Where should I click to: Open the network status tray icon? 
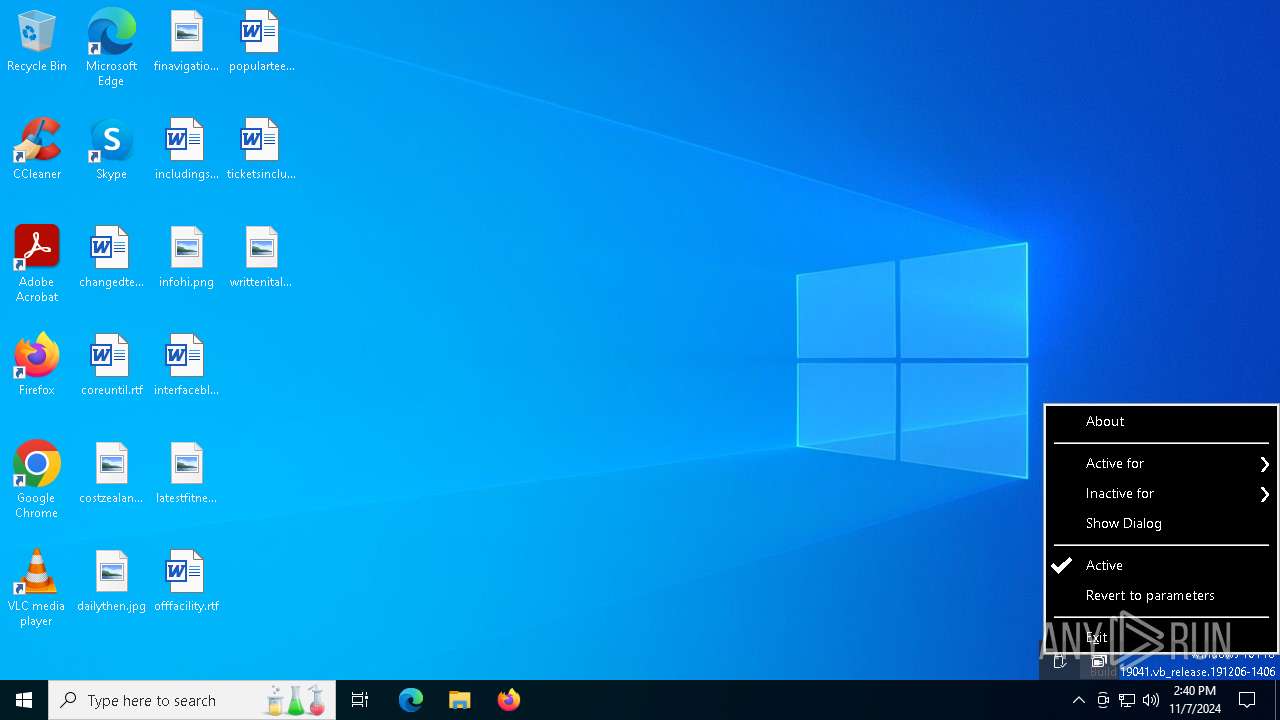1127,700
